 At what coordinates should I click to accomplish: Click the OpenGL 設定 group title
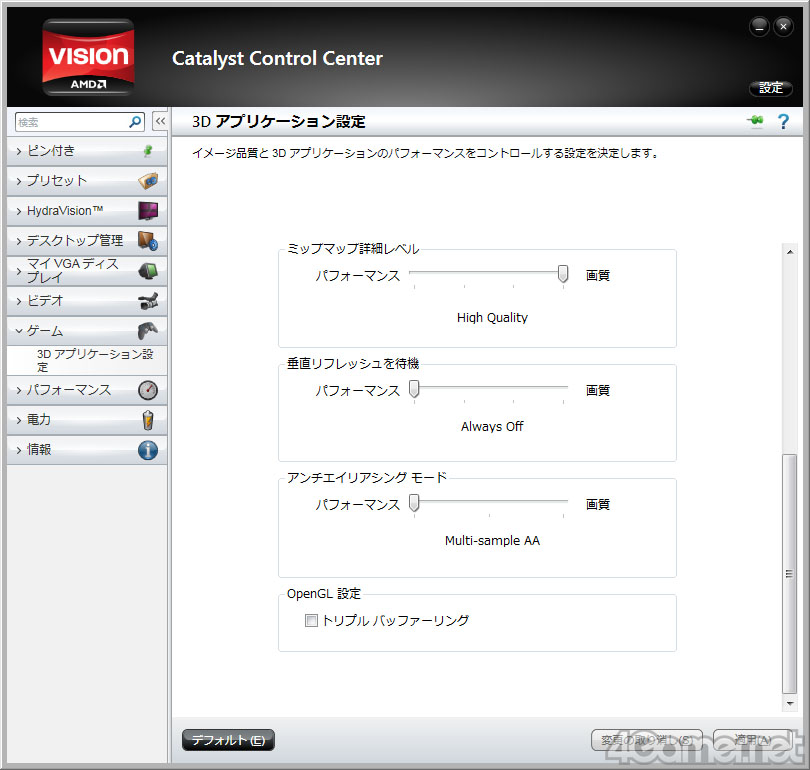[x=324, y=594]
